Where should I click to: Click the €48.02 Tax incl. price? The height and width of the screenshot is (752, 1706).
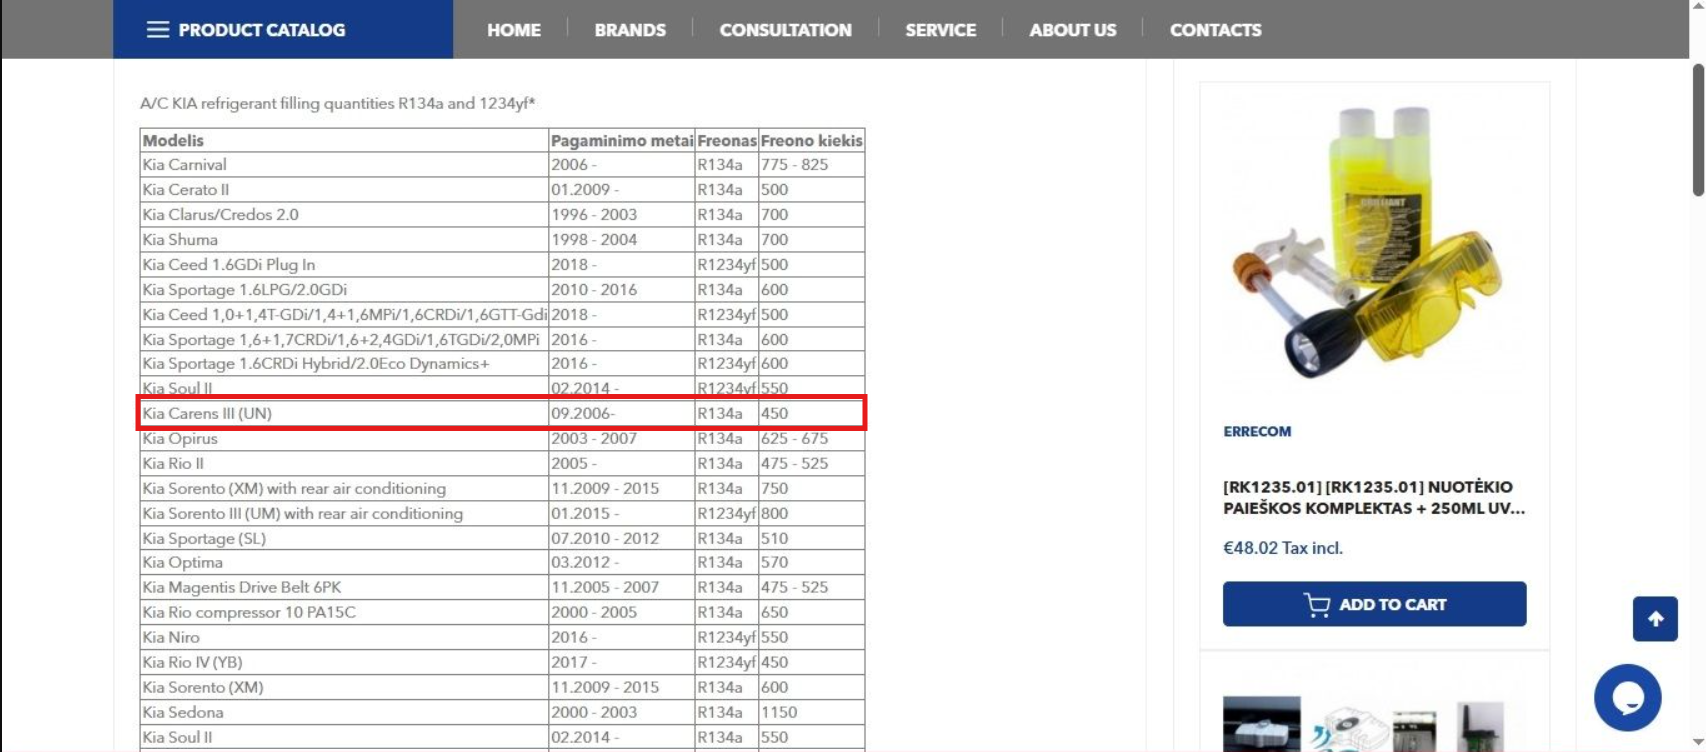(1283, 548)
